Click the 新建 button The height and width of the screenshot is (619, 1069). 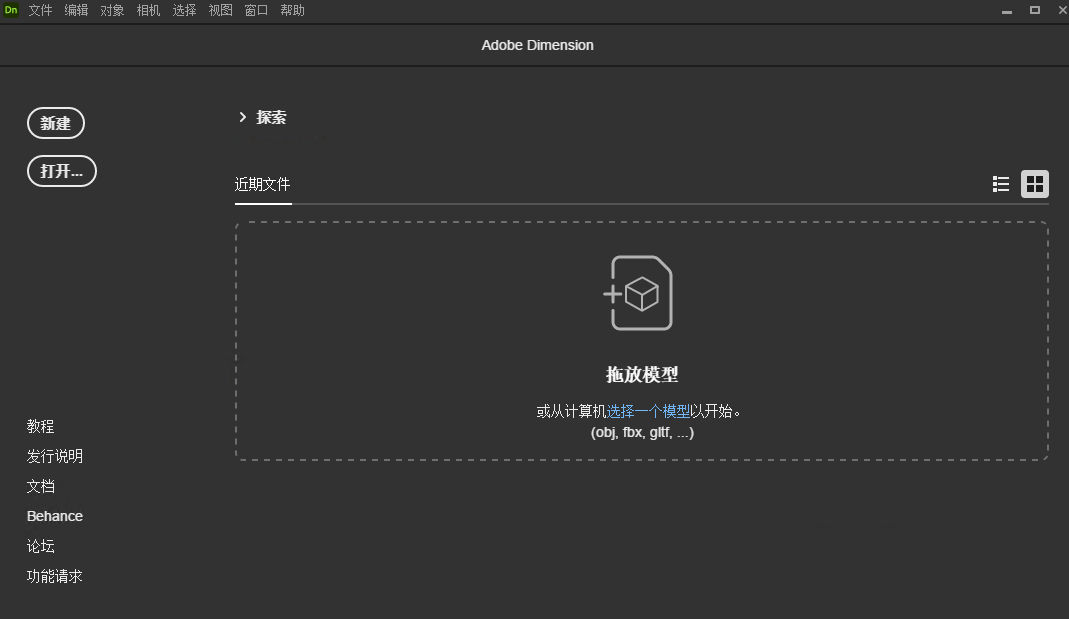pyautogui.click(x=56, y=123)
